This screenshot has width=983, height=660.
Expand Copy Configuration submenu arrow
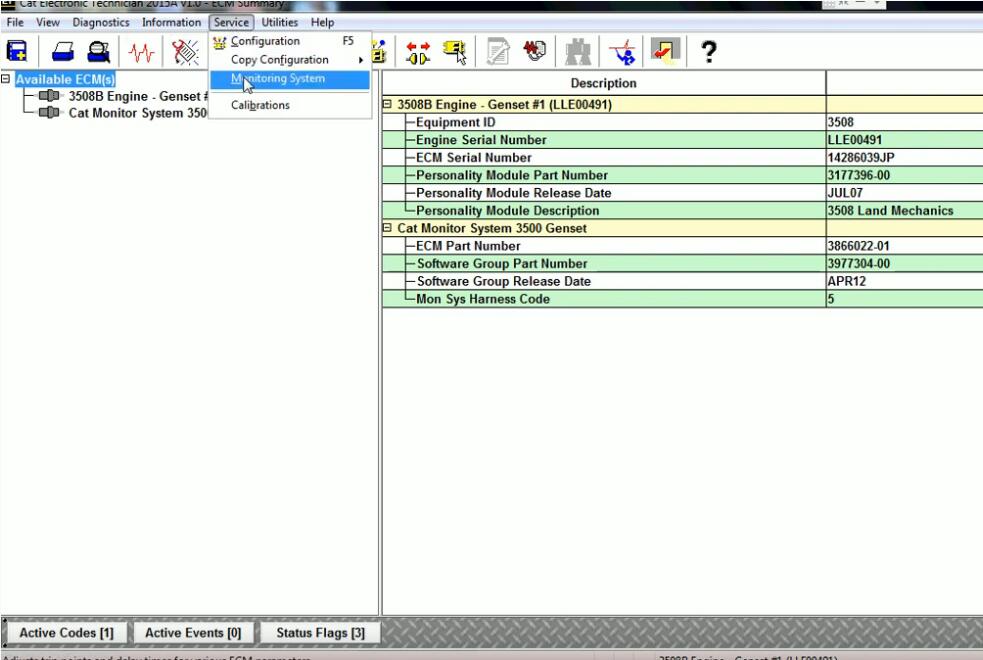[361, 60]
